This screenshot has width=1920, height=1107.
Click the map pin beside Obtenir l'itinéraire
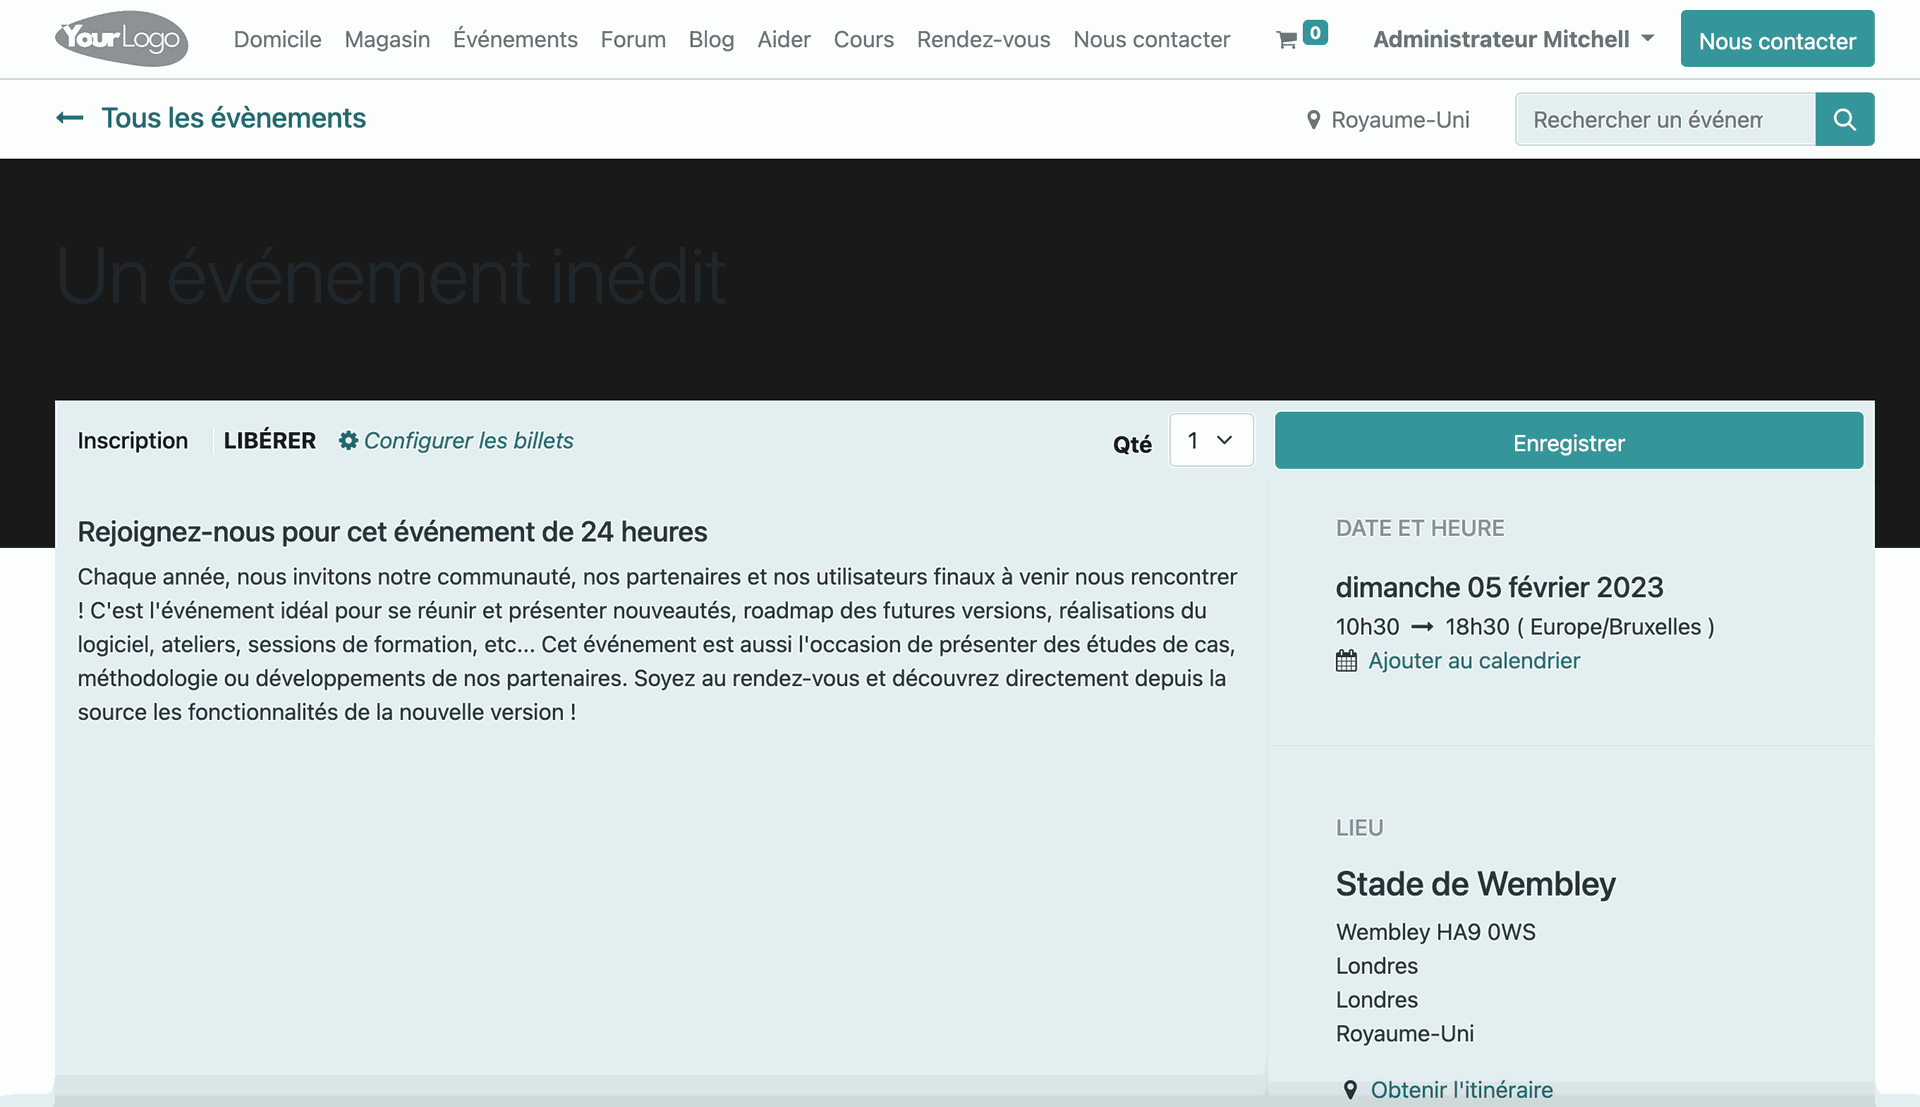pyautogui.click(x=1352, y=1089)
